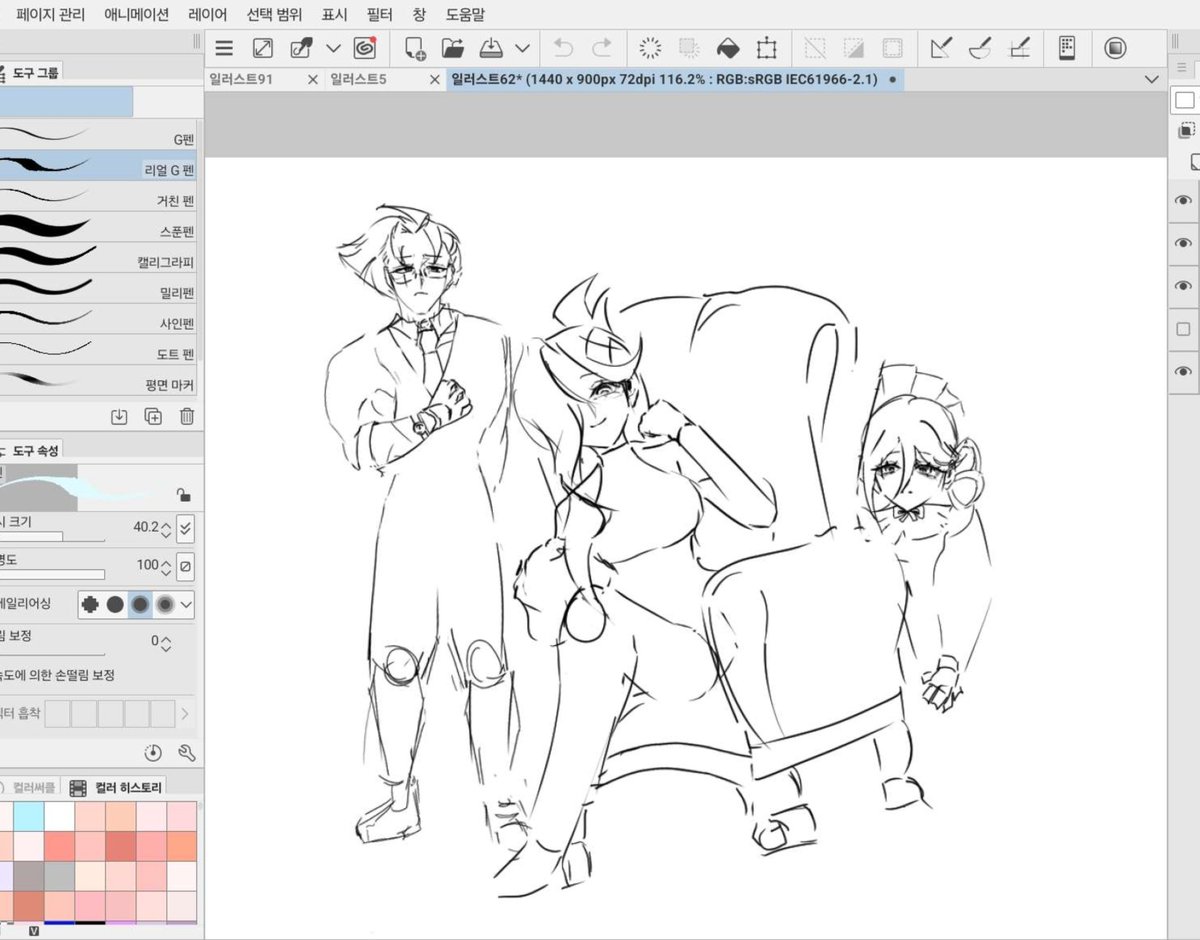Click the Redo arrow

602,48
